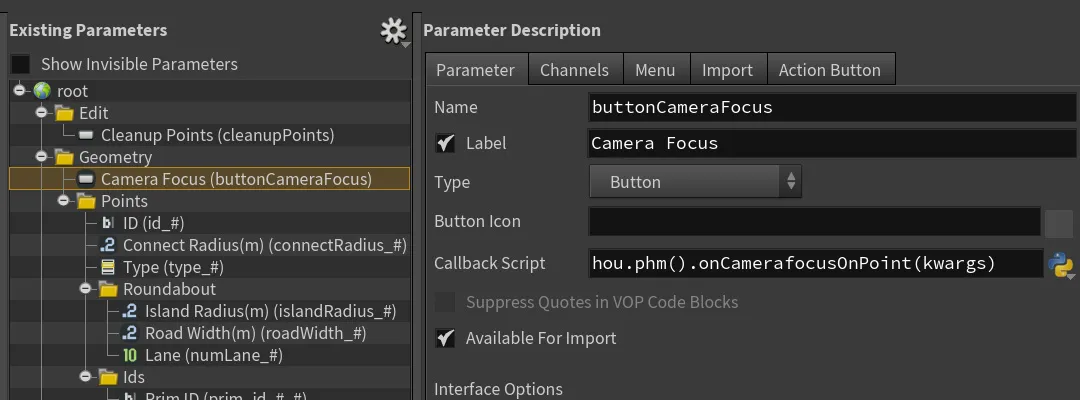
Task: Collapse the Points folder
Action: click(63, 201)
